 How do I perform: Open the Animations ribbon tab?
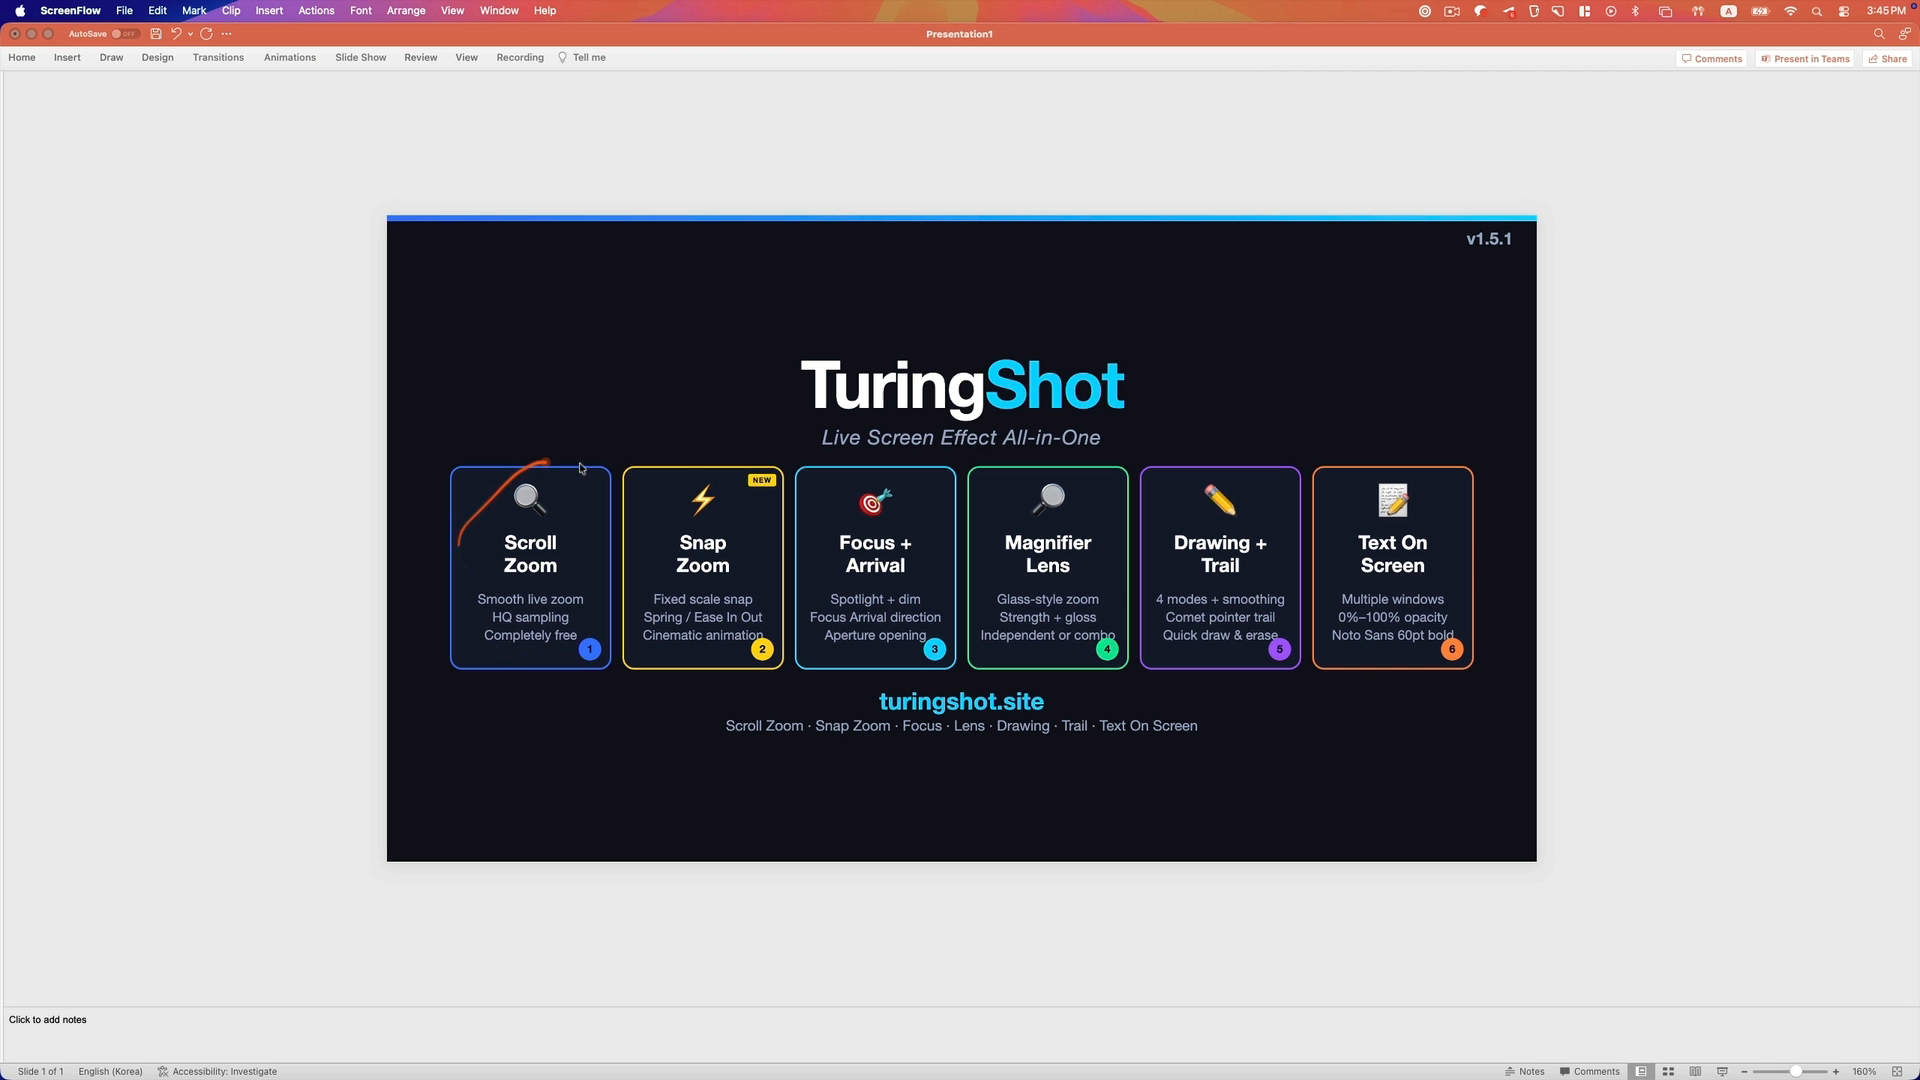point(290,58)
